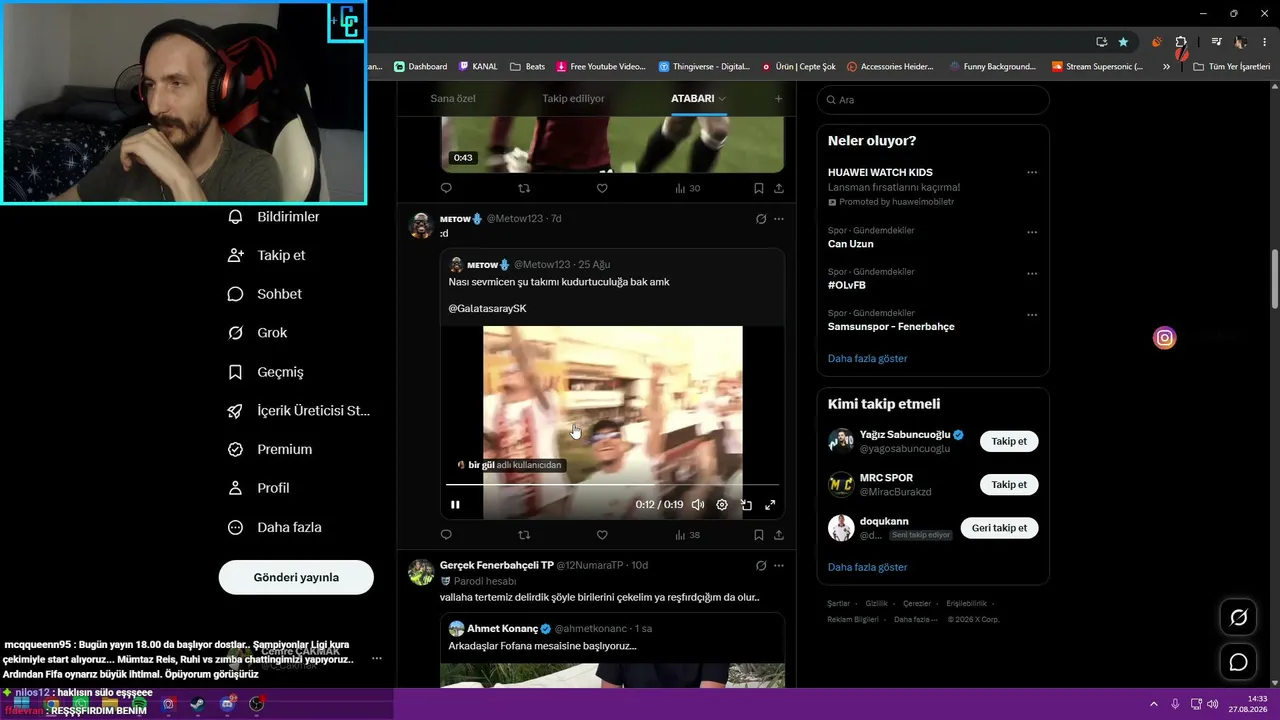This screenshot has width=1280, height=720.
Task: Like Metow123's ':d' post
Action: pyautogui.click(x=602, y=535)
